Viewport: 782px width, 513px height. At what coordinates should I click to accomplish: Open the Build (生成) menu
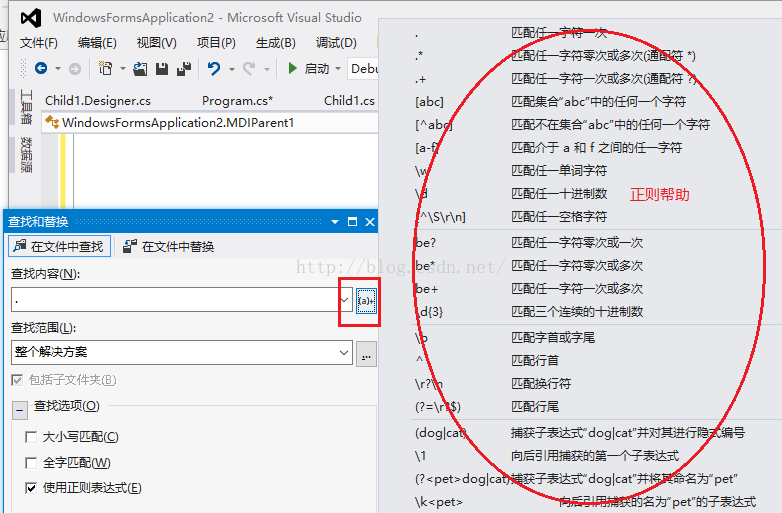click(x=276, y=43)
